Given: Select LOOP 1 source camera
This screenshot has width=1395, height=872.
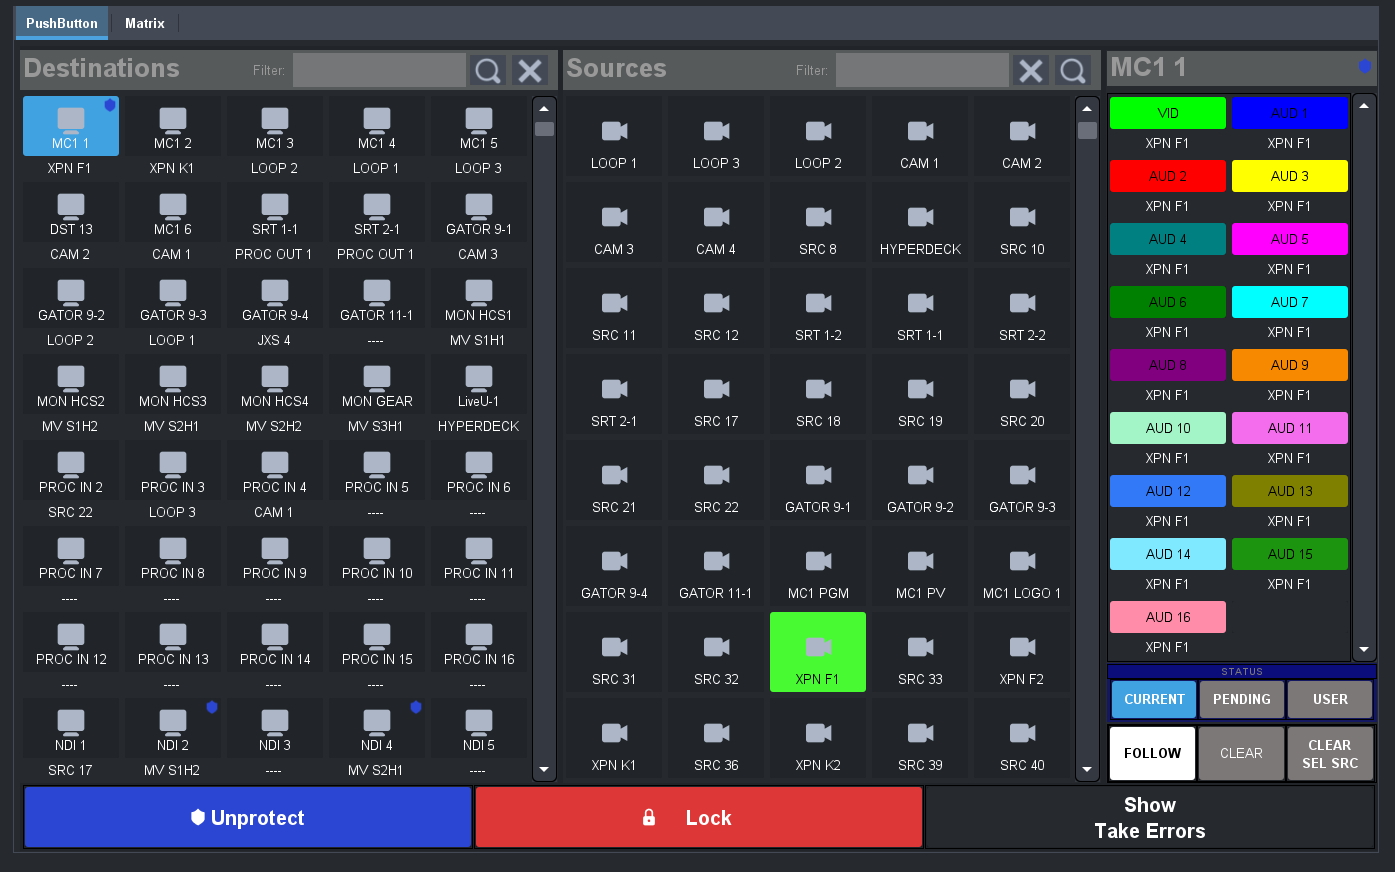Looking at the screenshot, I should coord(614,136).
